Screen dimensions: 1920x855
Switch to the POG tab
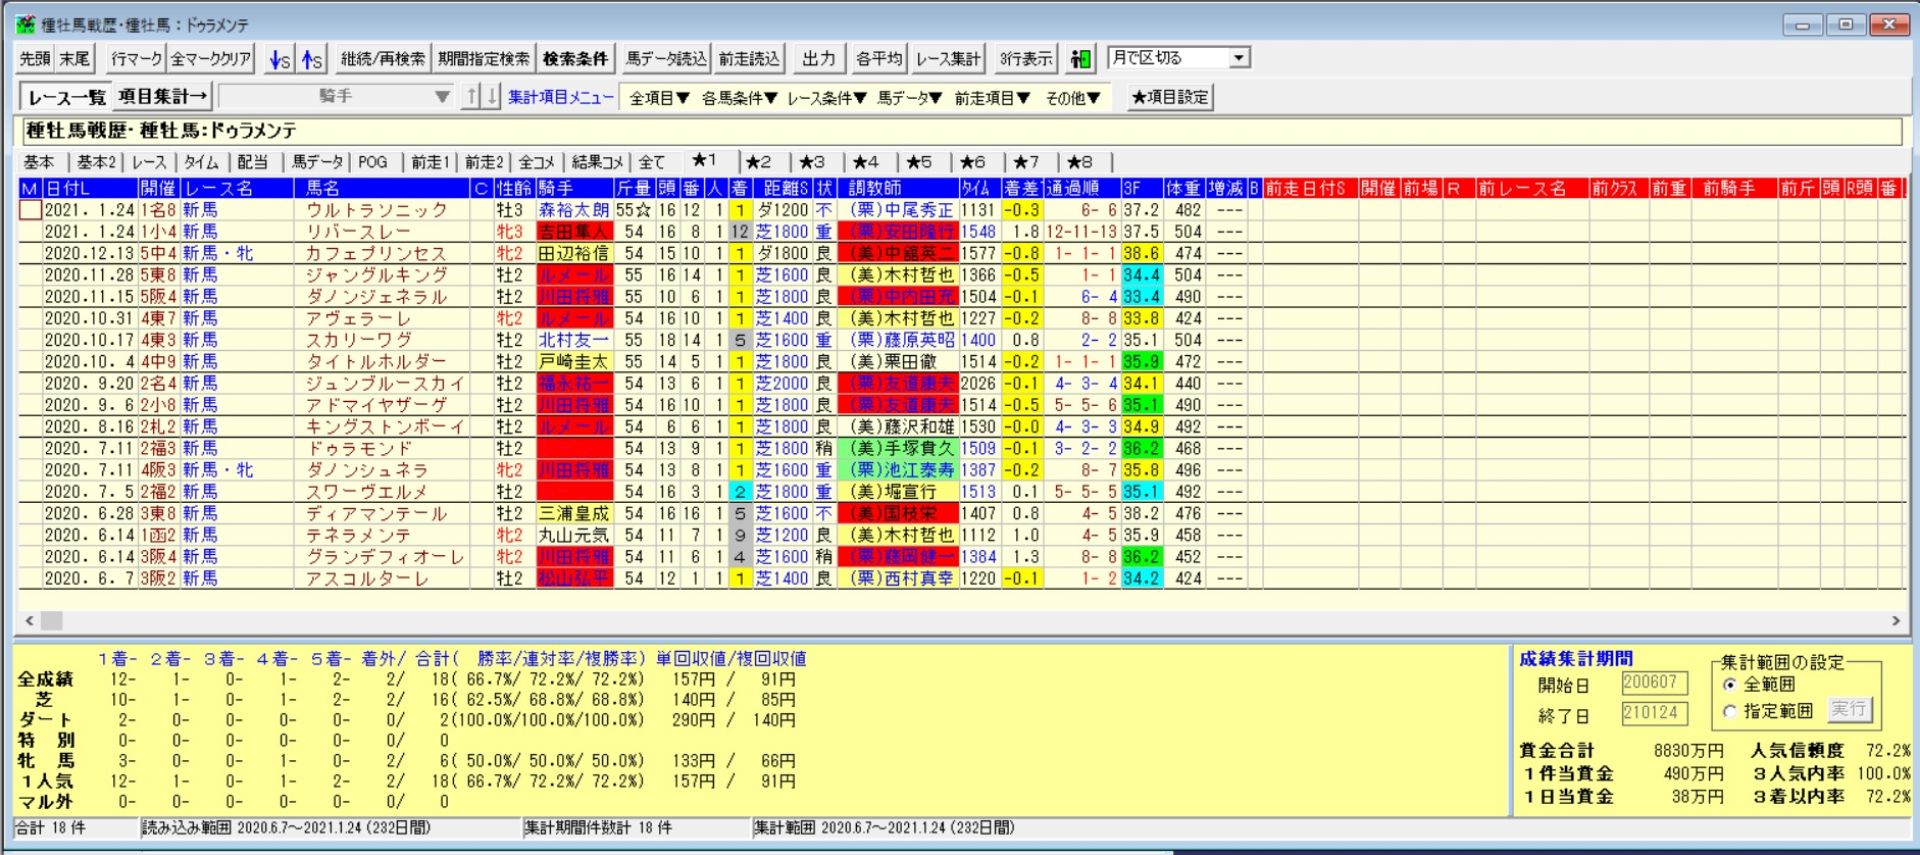[373, 162]
